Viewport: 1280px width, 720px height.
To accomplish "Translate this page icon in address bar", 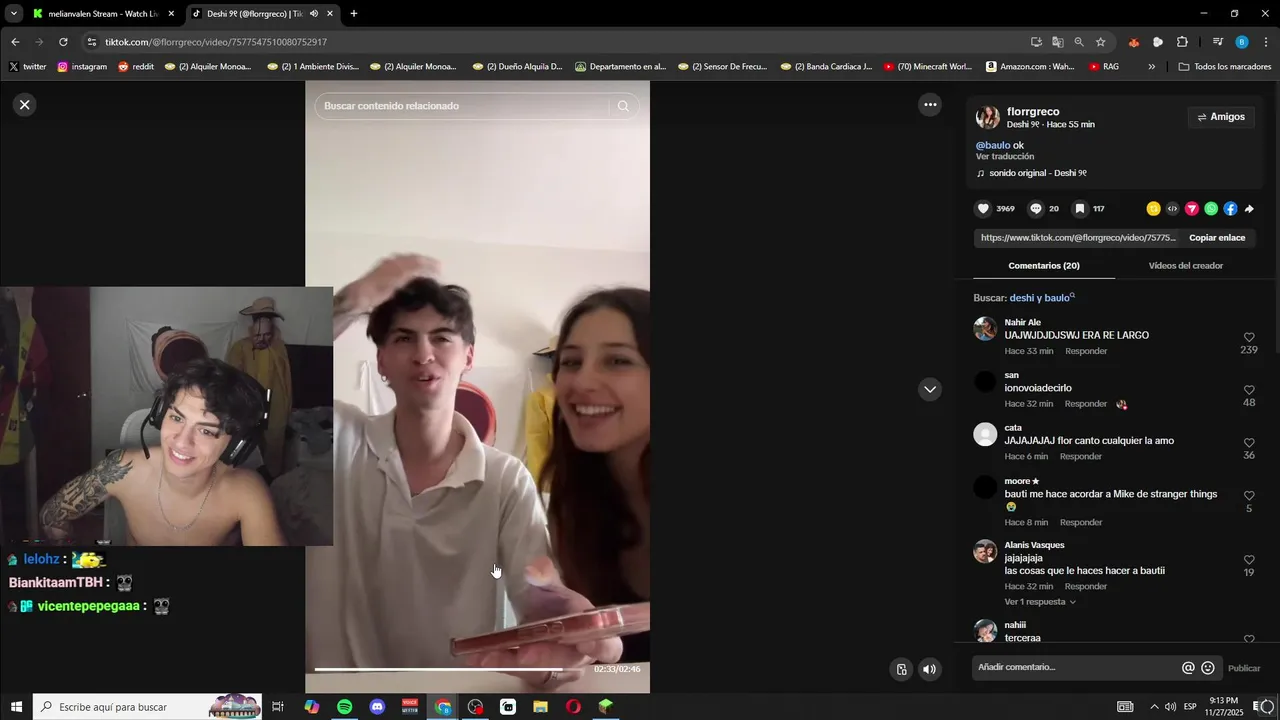I will [1058, 42].
